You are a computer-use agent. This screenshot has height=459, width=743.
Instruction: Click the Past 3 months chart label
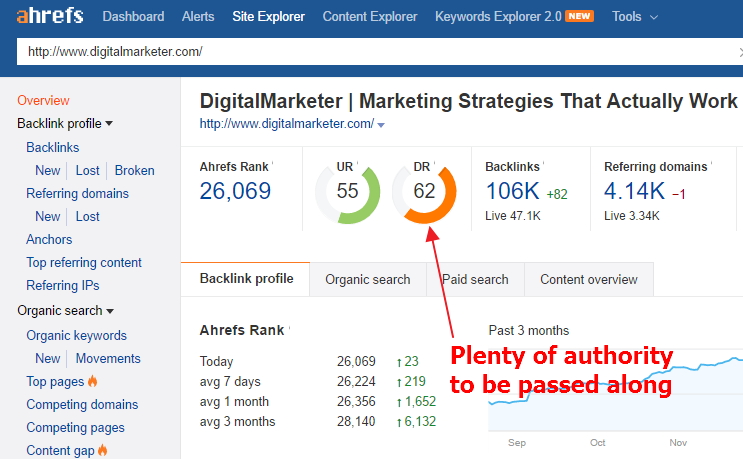(529, 331)
